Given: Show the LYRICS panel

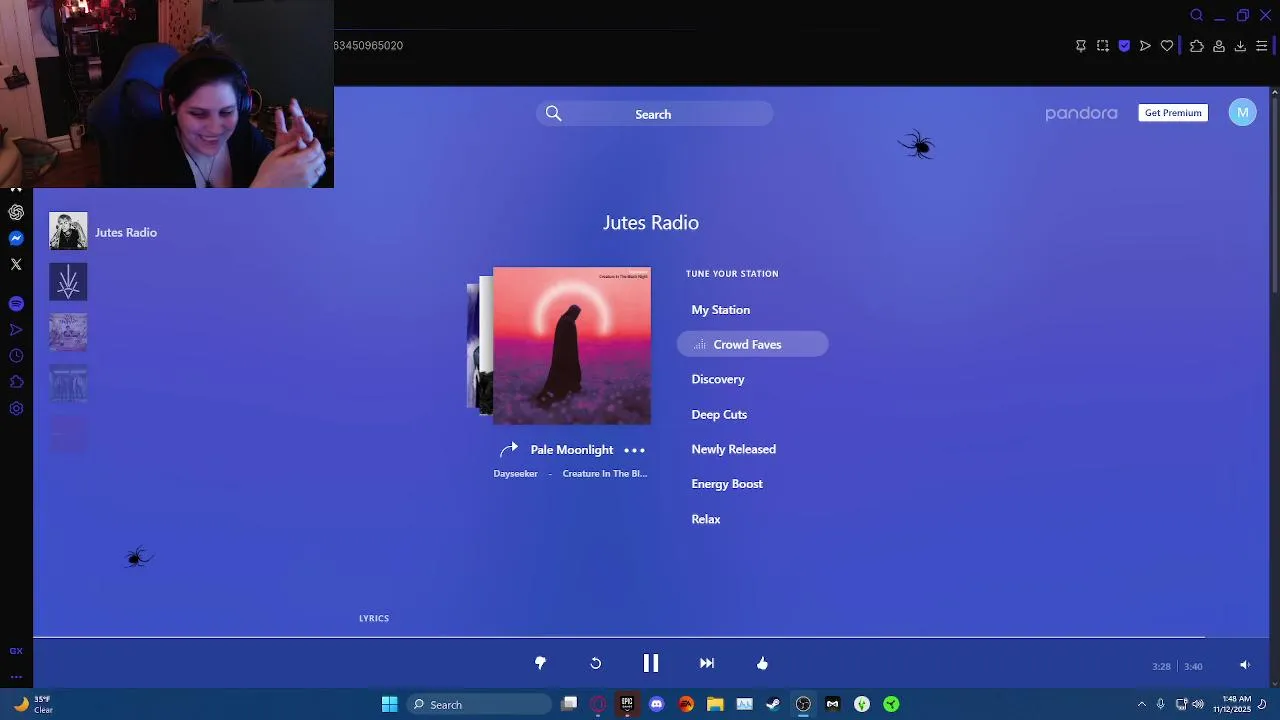Looking at the screenshot, I should point(374,618).
